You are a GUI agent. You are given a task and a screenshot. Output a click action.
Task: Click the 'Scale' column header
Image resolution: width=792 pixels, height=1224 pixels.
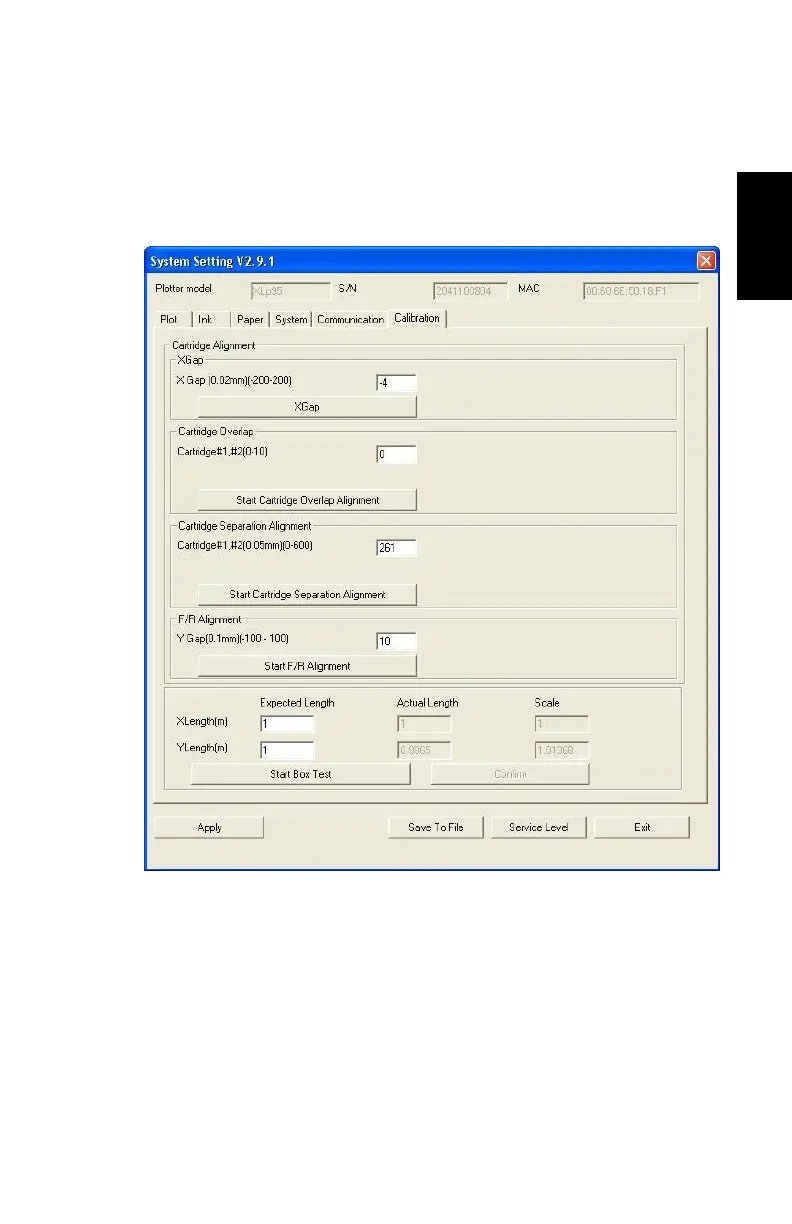point(547,703)
